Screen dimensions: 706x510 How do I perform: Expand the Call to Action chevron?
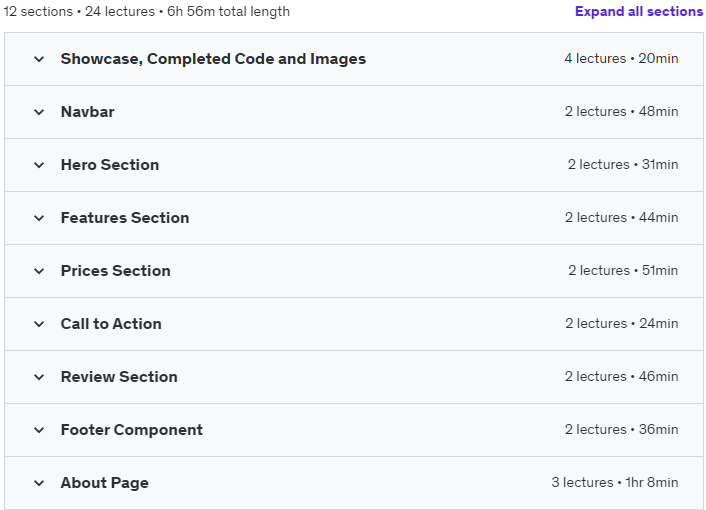(39, 324)
